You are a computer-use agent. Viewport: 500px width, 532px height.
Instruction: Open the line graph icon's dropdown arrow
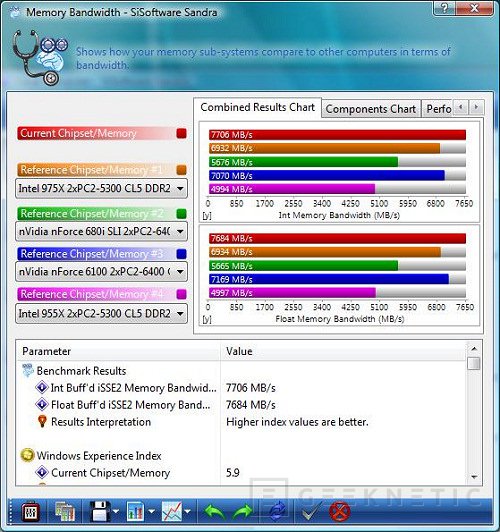point(187,511)
